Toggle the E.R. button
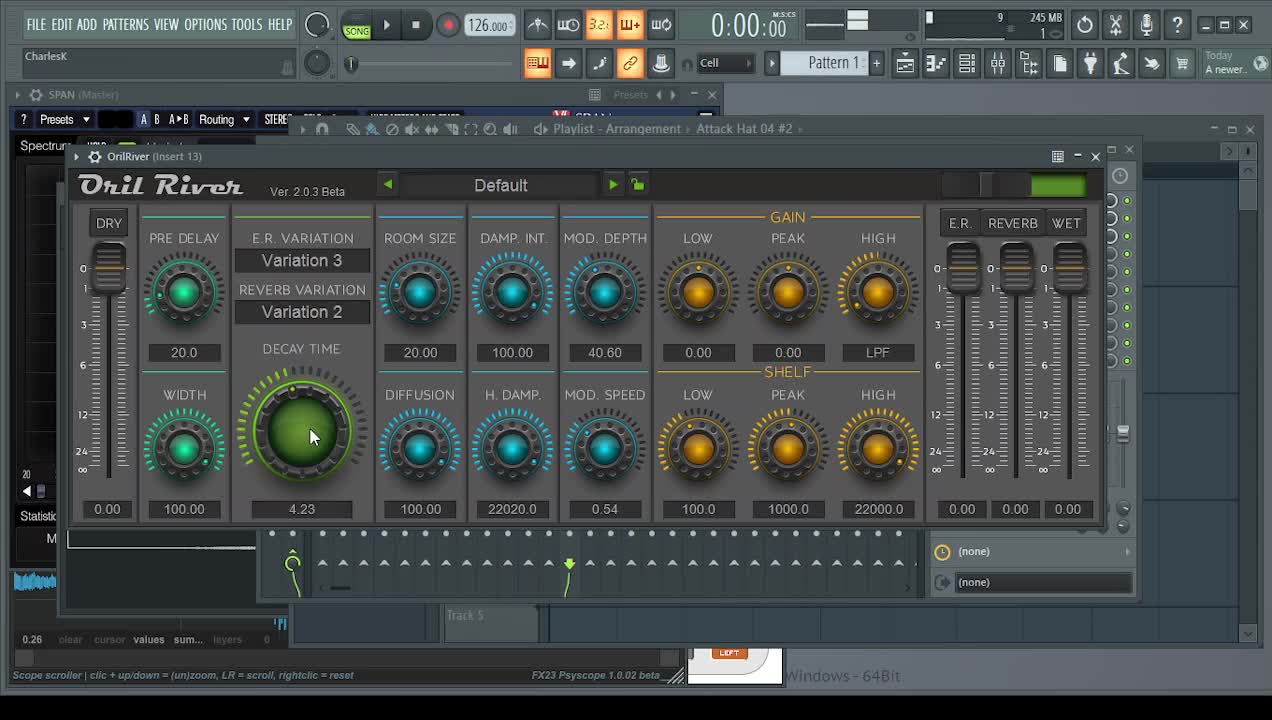 point(960,223)
